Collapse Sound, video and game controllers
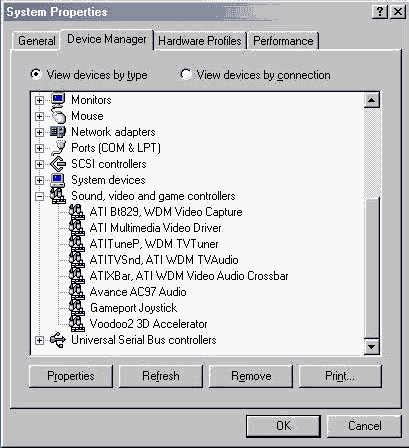The image size is (409, 448). coord(39,196)
